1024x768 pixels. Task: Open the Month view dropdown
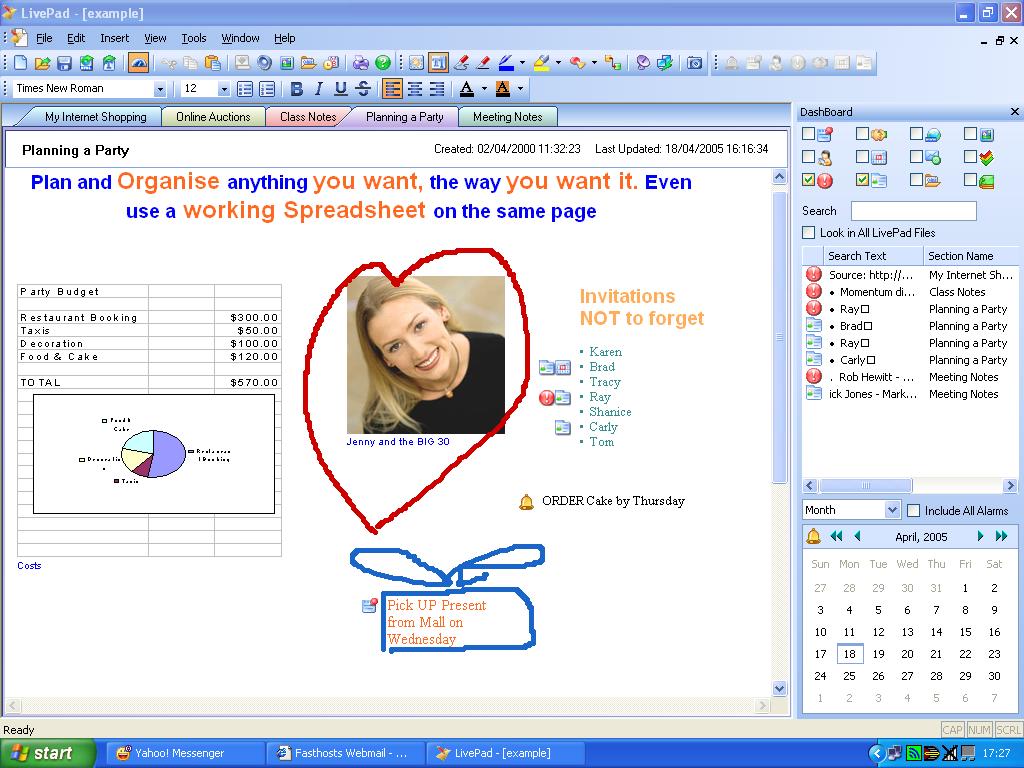coord(892,510)
